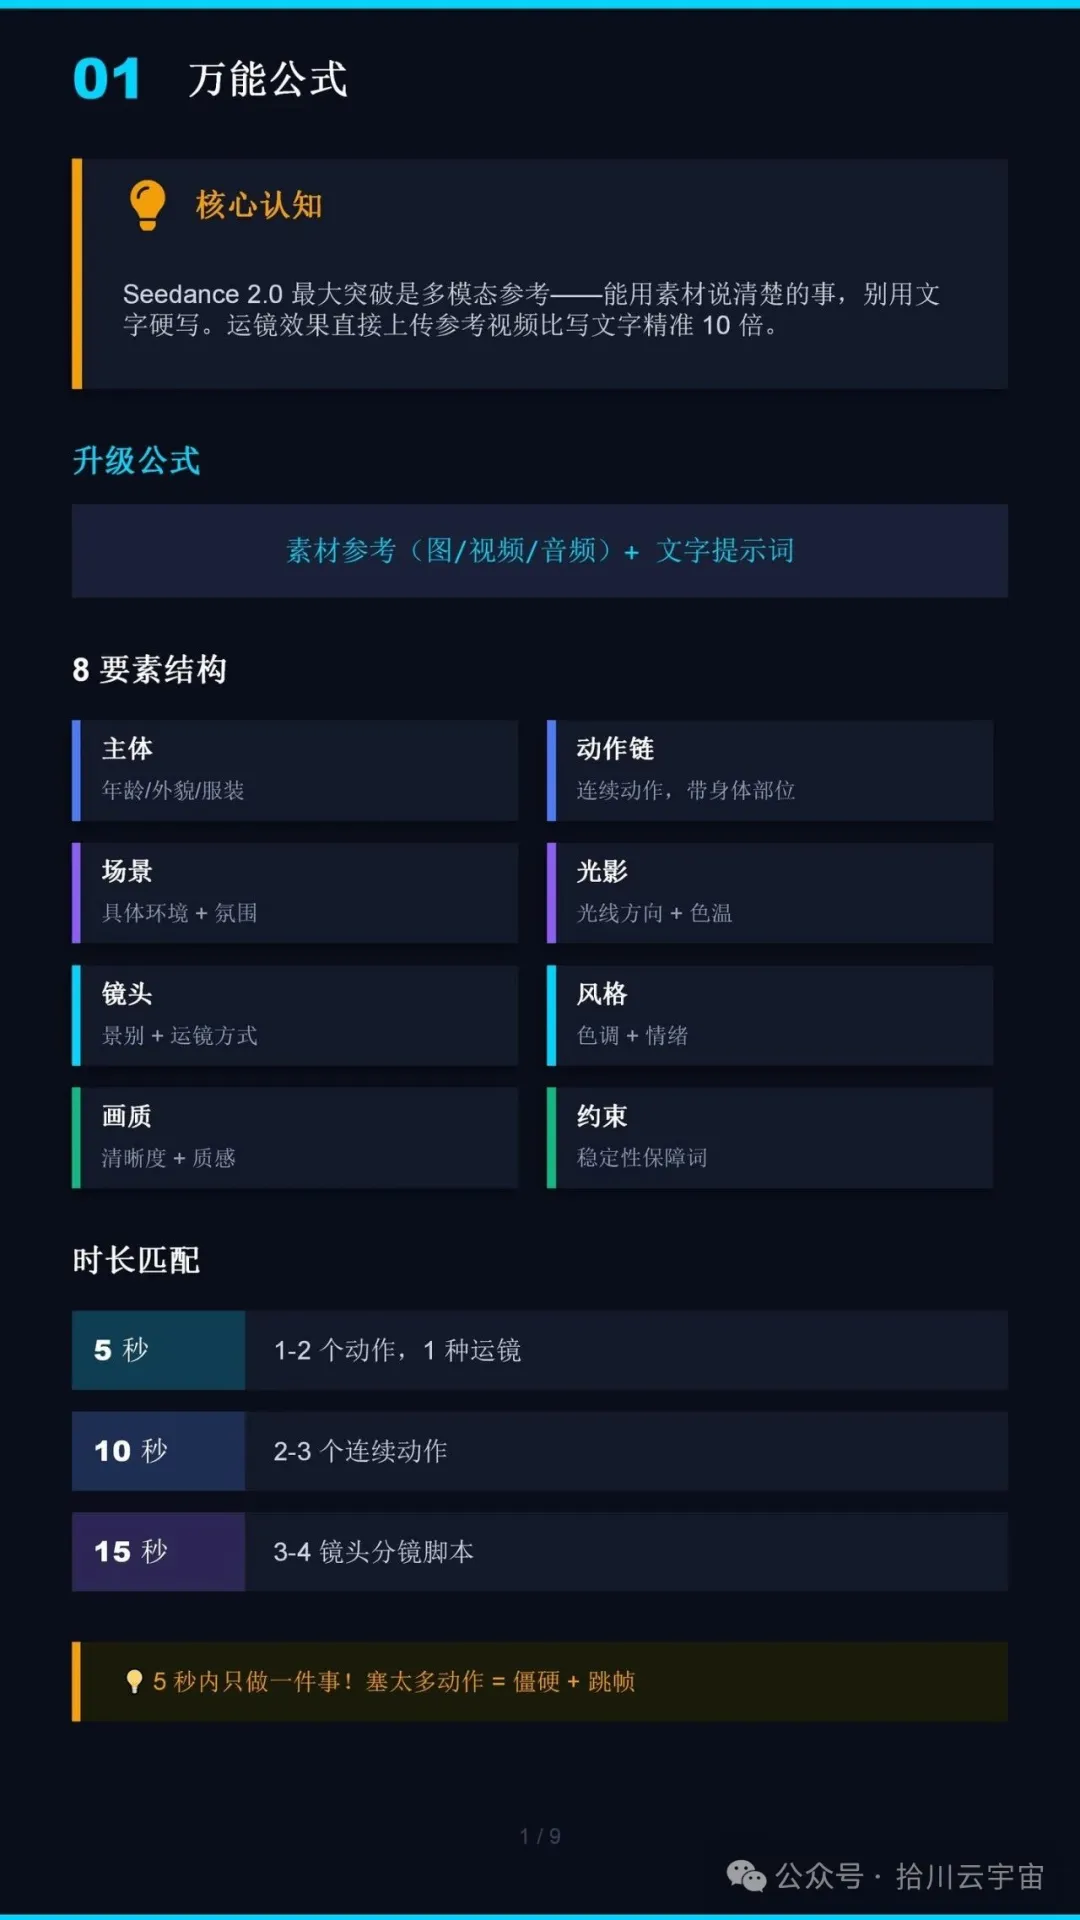The height and width of the screenshot is (1920, 1080).
Task: Click the 时长匹配 heading
Action: point(136,1260)
